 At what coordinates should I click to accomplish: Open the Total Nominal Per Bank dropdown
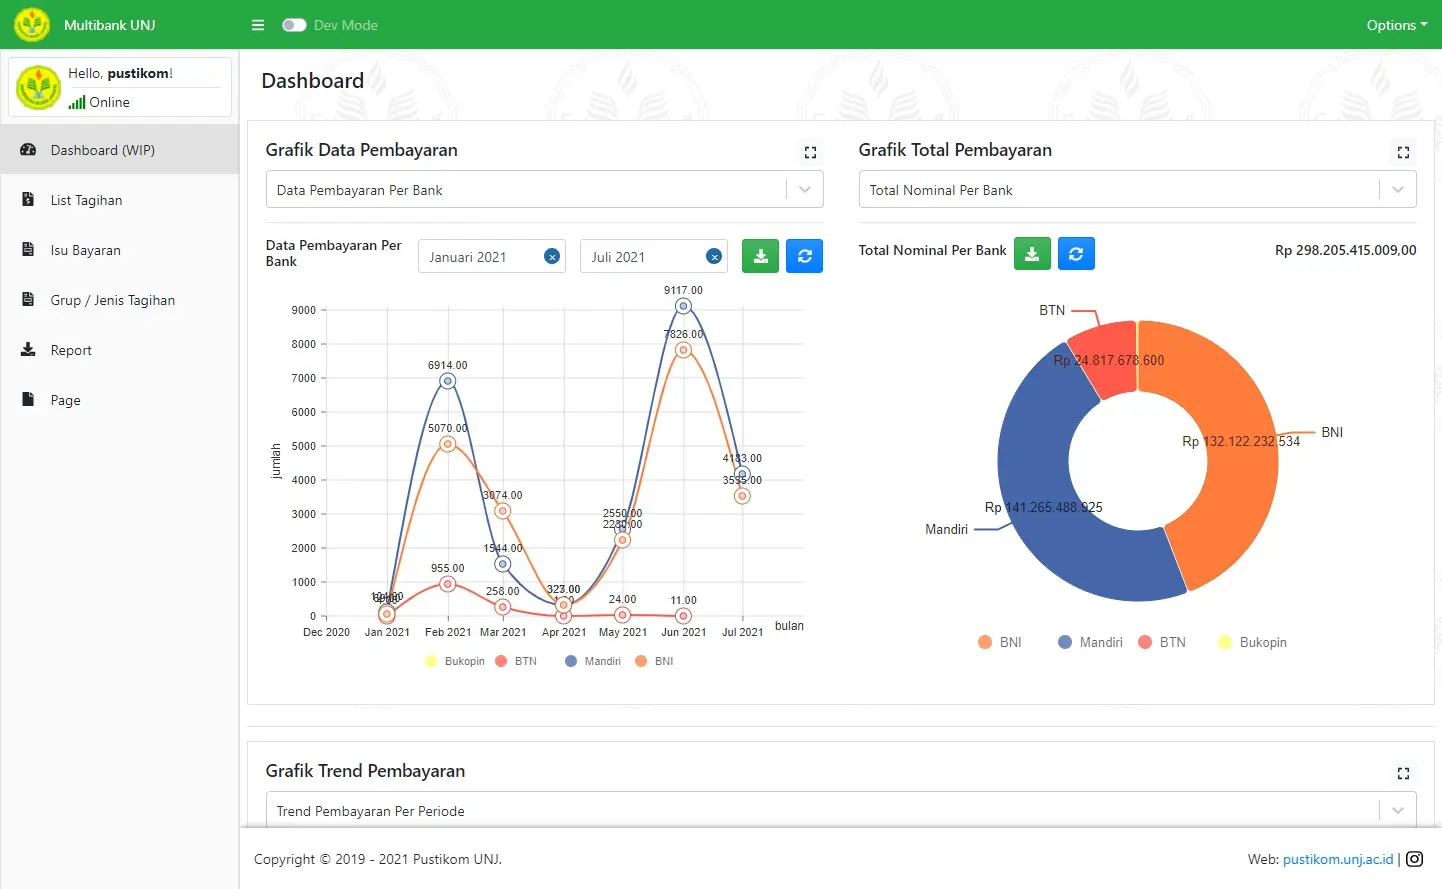pyautogui.click(x=1136, y=190)
